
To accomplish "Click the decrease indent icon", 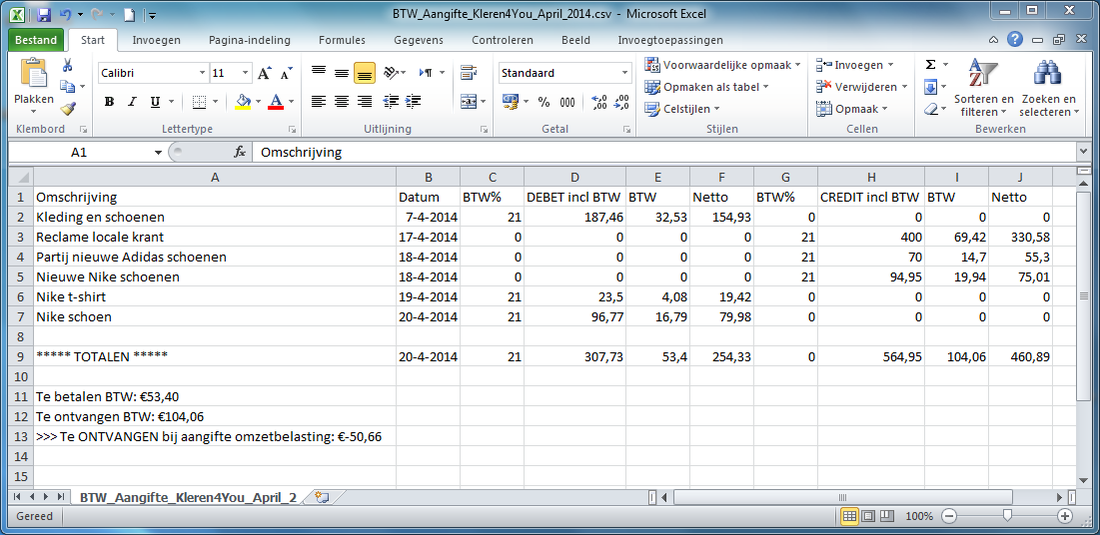I will (x=391, y=102).
